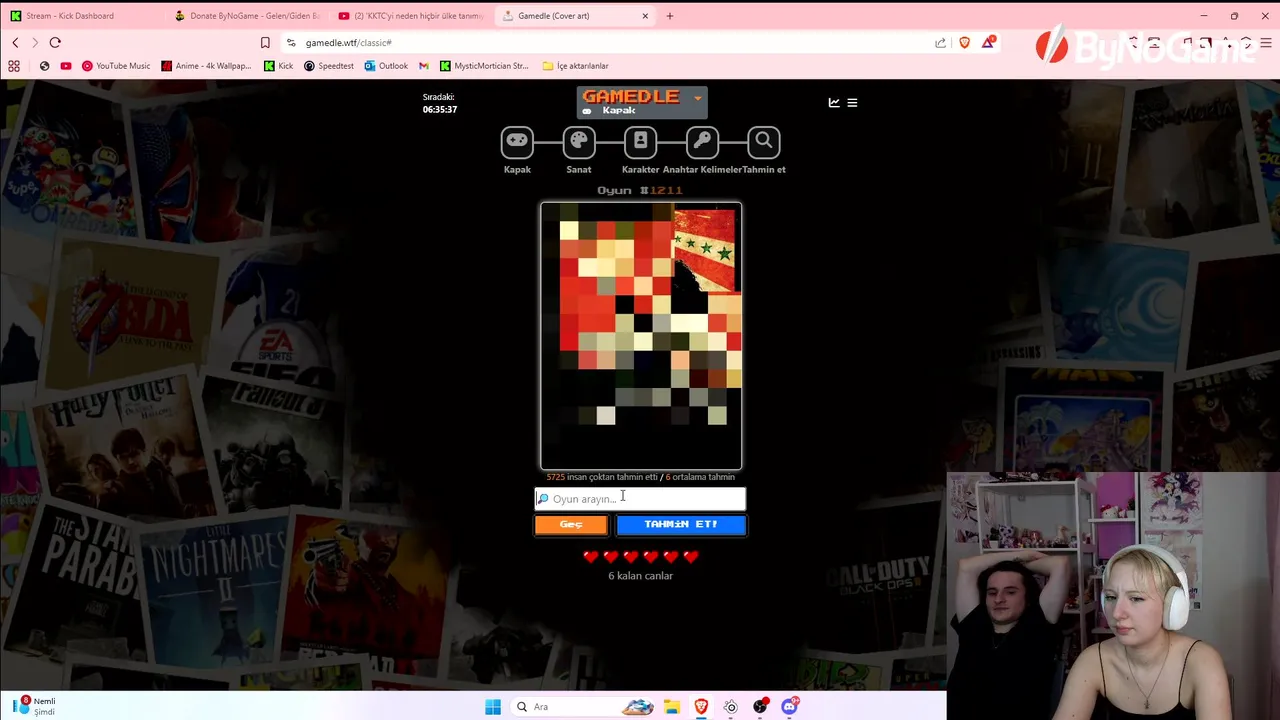Open the statistics chart icon
Image resolution: width=1280 pixels, height=720 pixels.
click(834, 102)
